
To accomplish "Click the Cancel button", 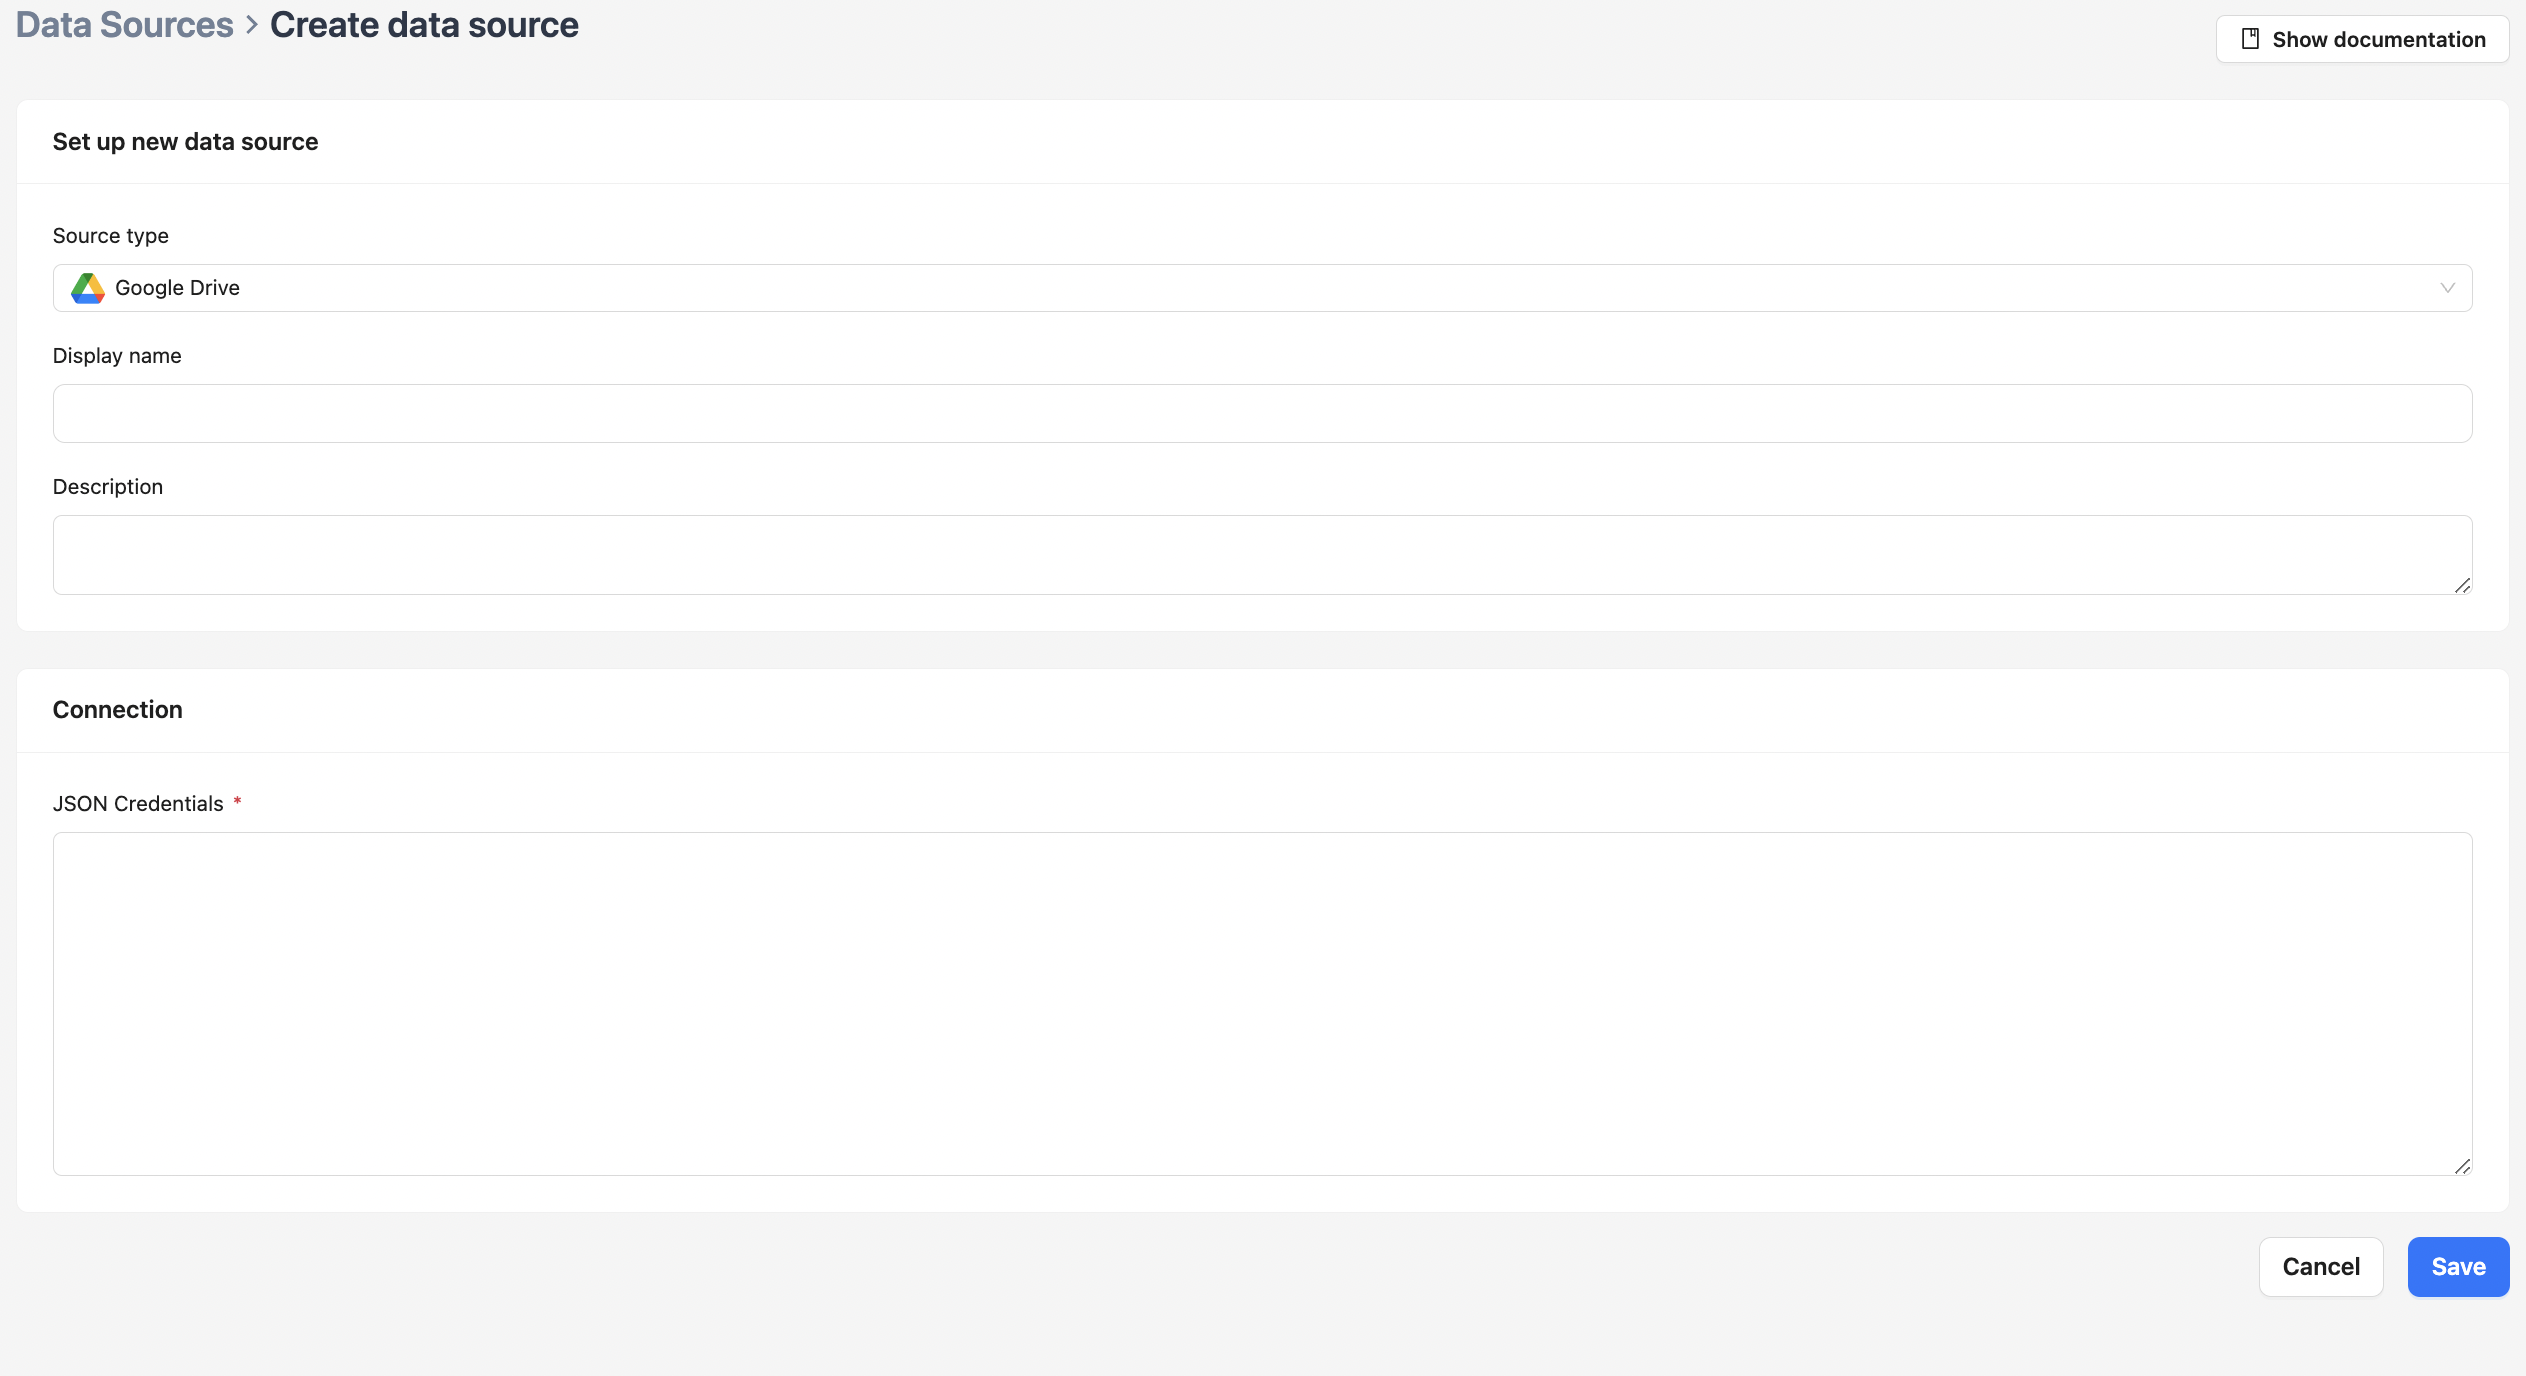I will 2321,1266.
